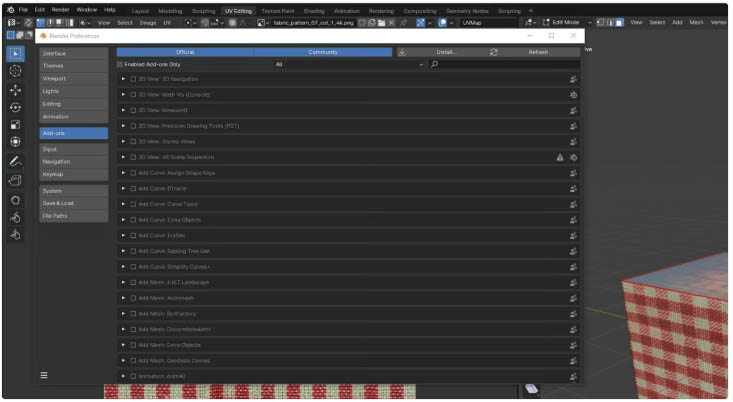Open the Keymap preferences section

(x=73, y=174)
